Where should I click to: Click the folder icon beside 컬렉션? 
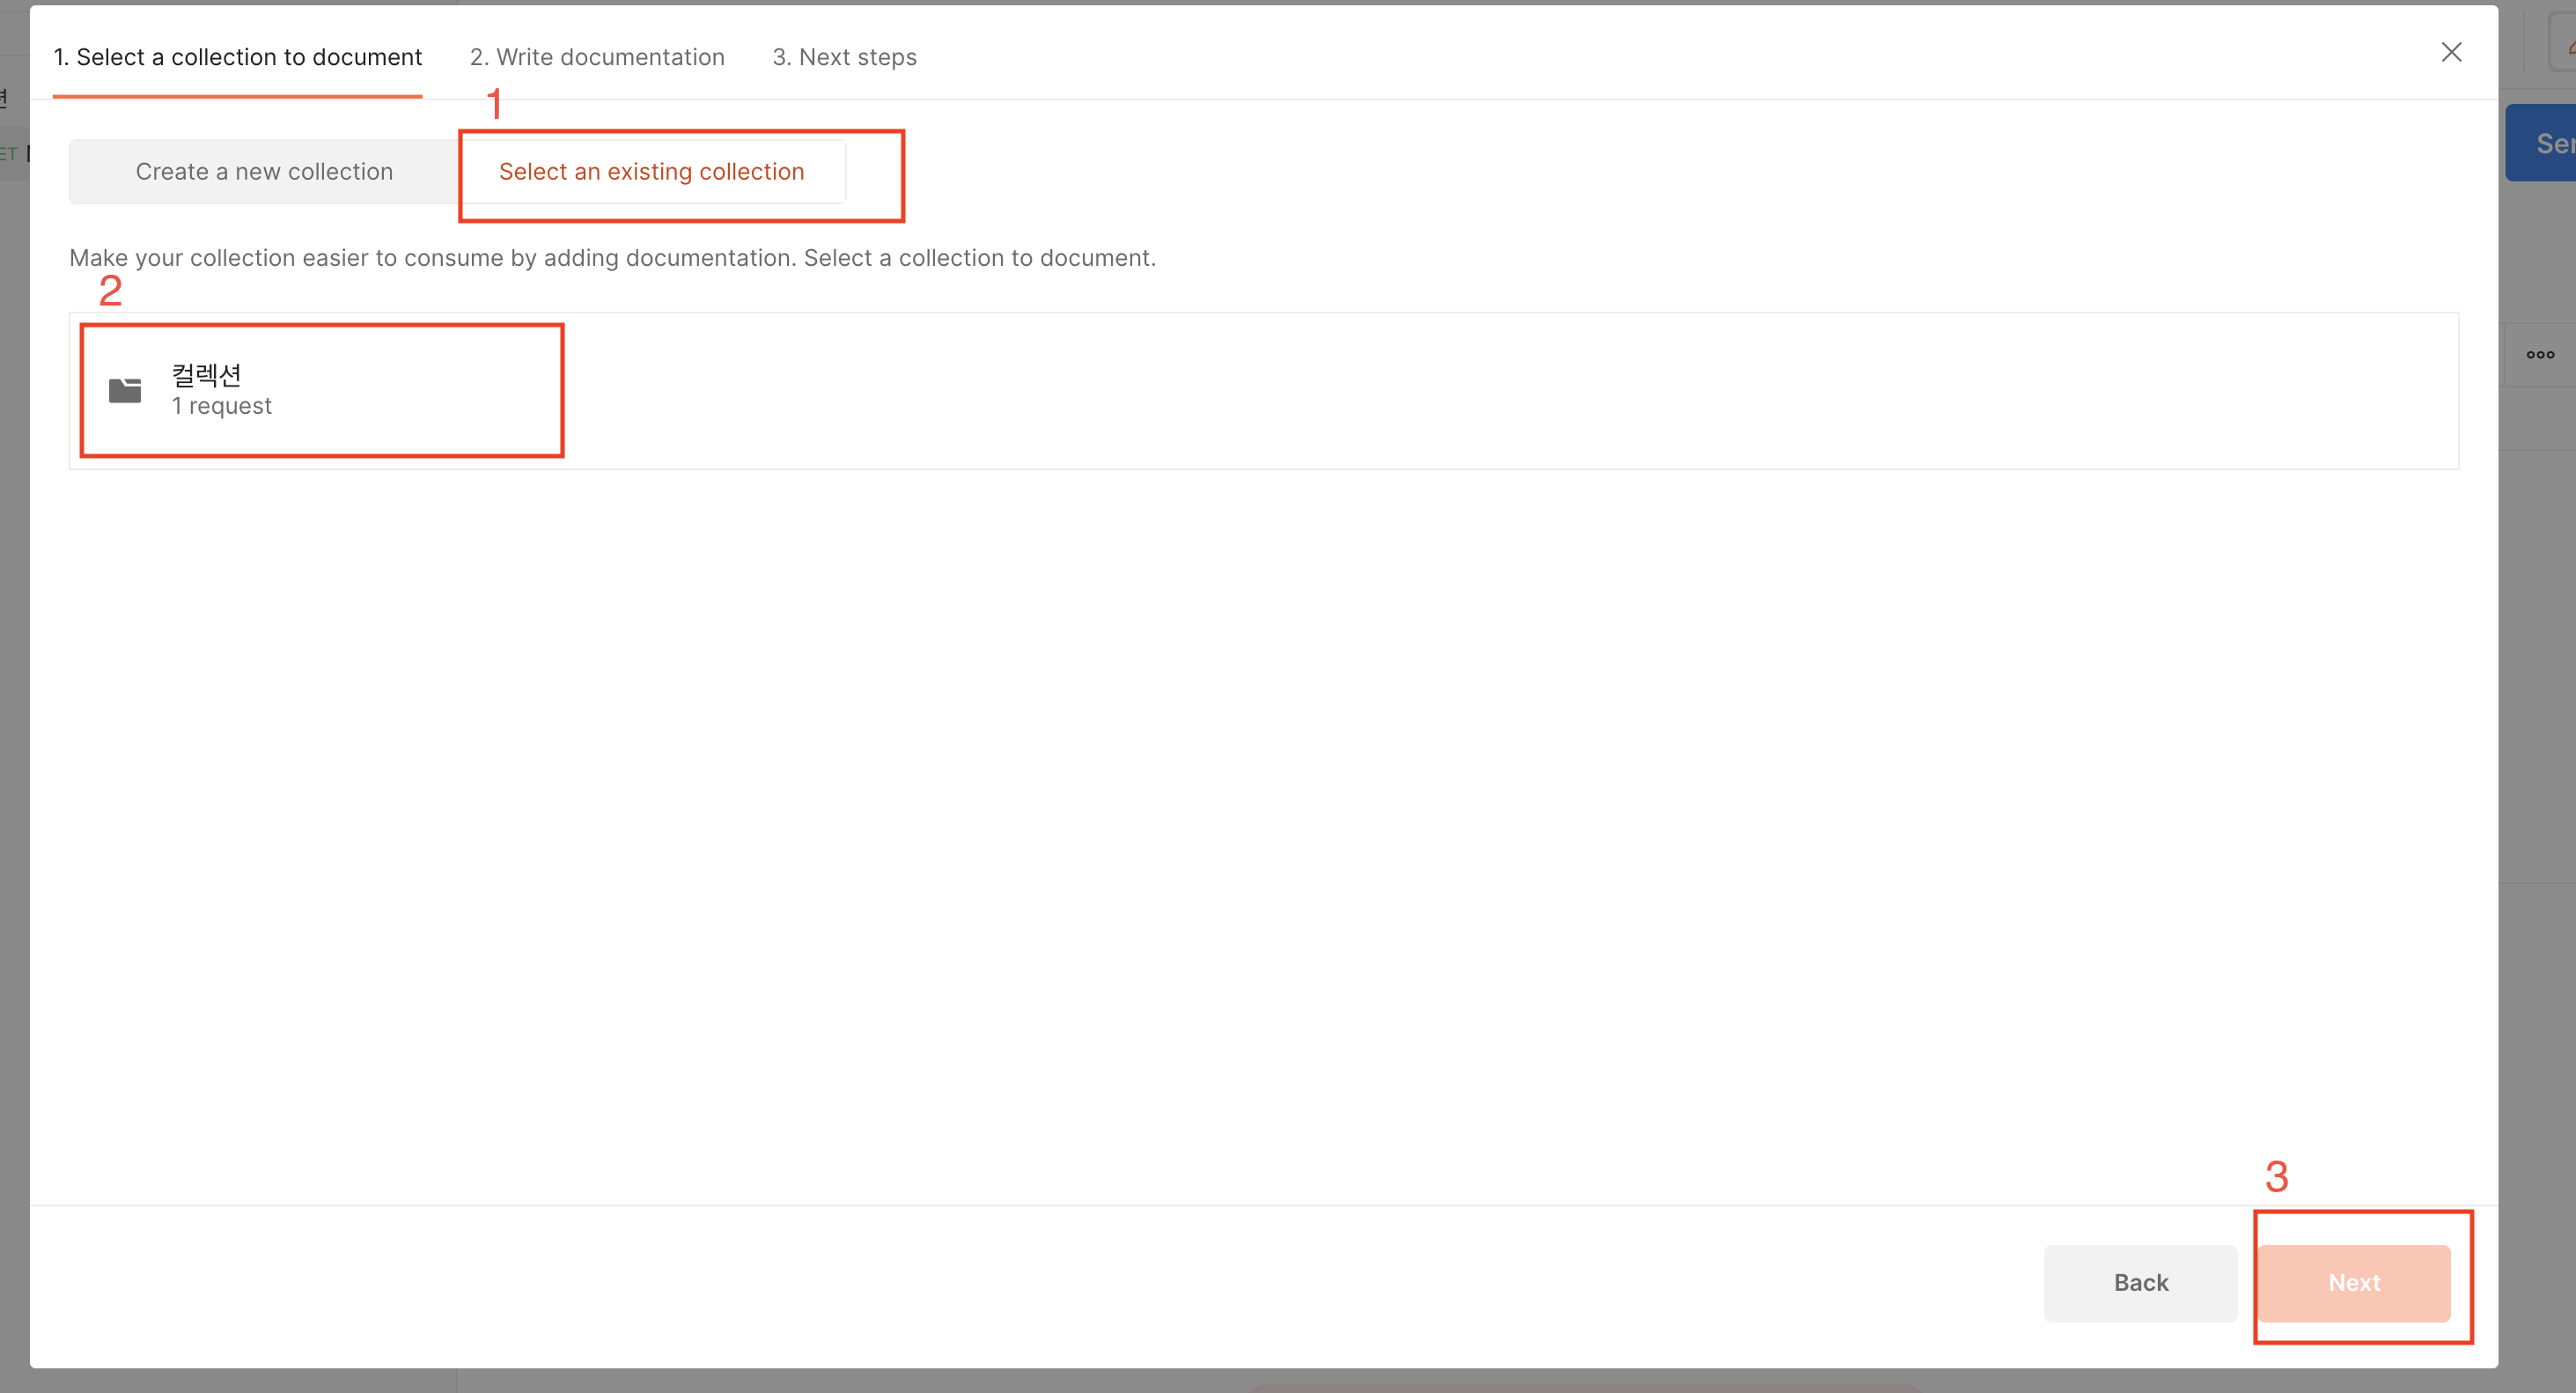[x=125, y=390]
